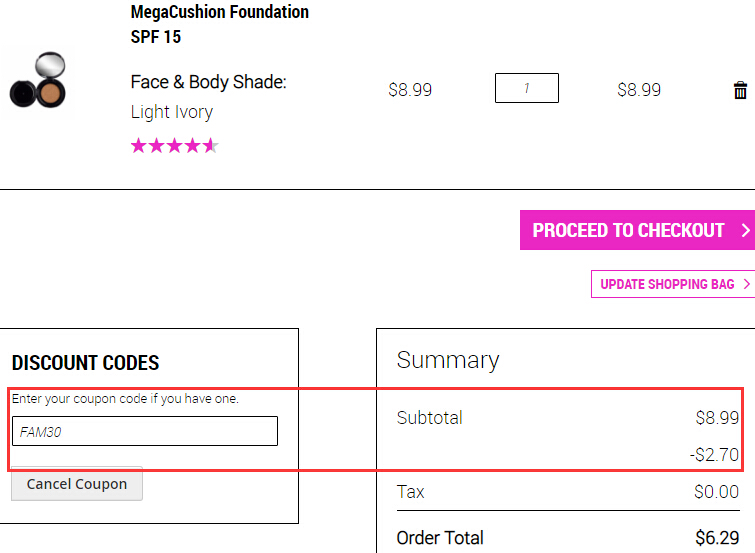Click the chevron on Update Shopping Bag

(747, 284)
